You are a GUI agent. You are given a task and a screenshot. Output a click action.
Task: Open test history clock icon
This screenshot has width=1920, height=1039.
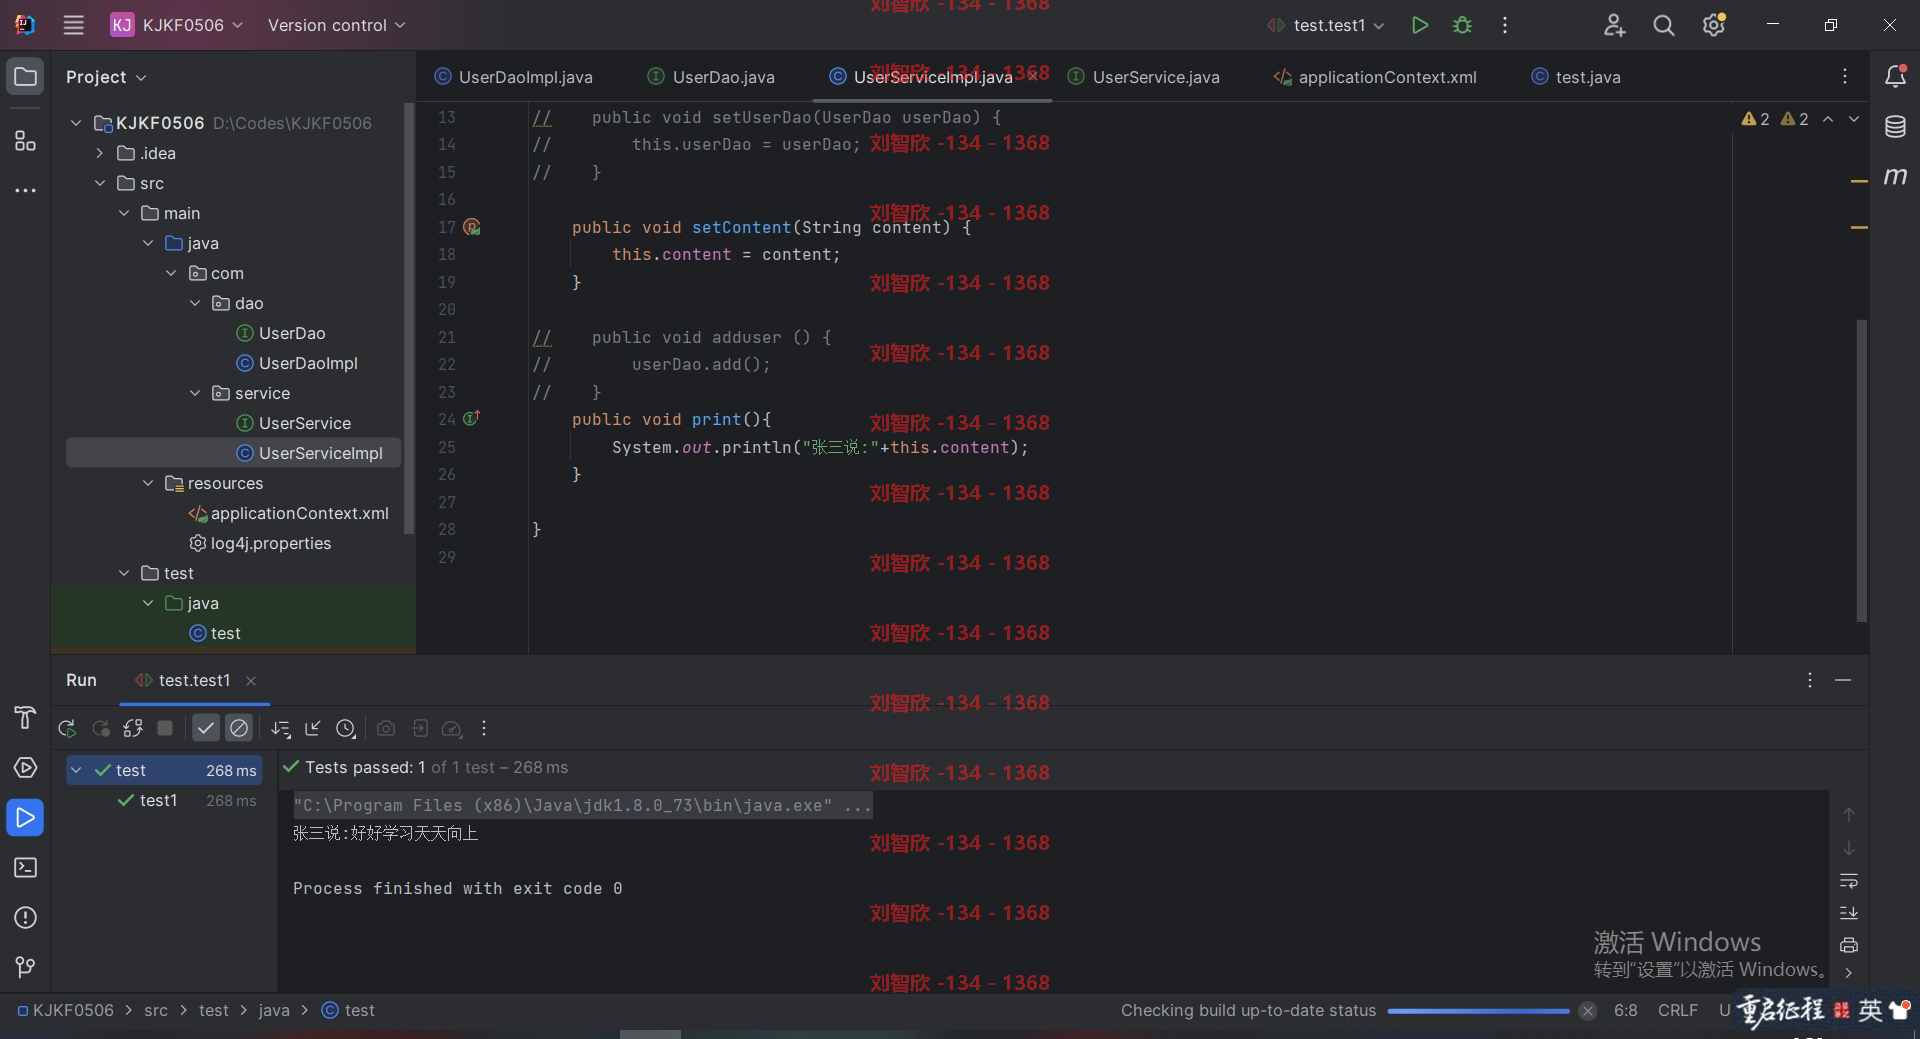pos(346,729)
